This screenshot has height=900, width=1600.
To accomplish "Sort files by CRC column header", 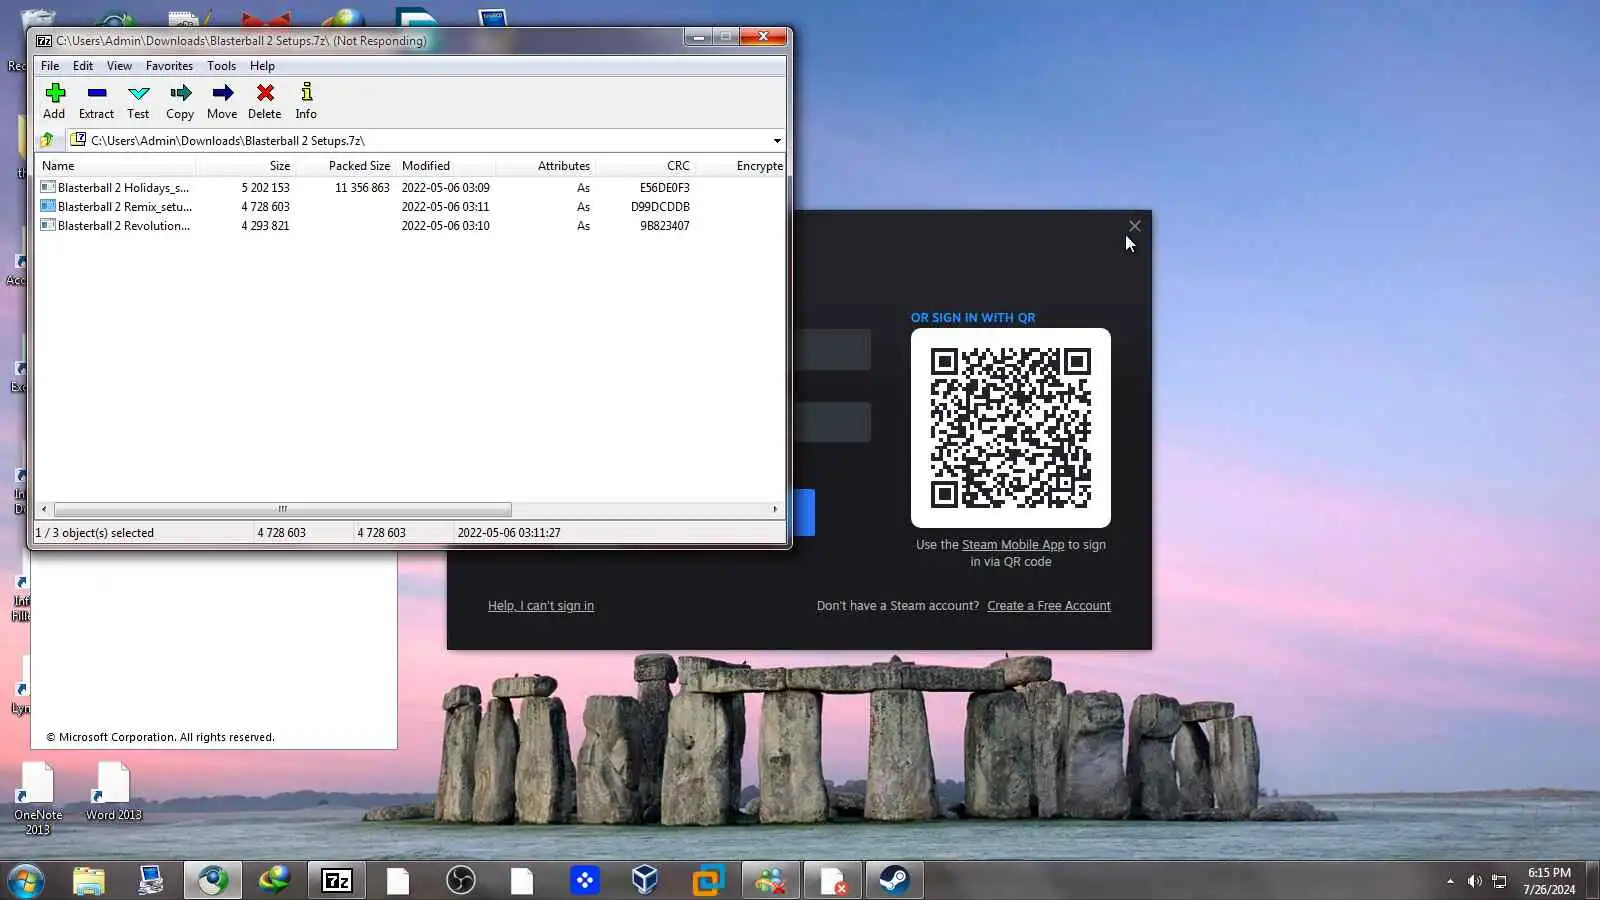I will tap(646, 166).
